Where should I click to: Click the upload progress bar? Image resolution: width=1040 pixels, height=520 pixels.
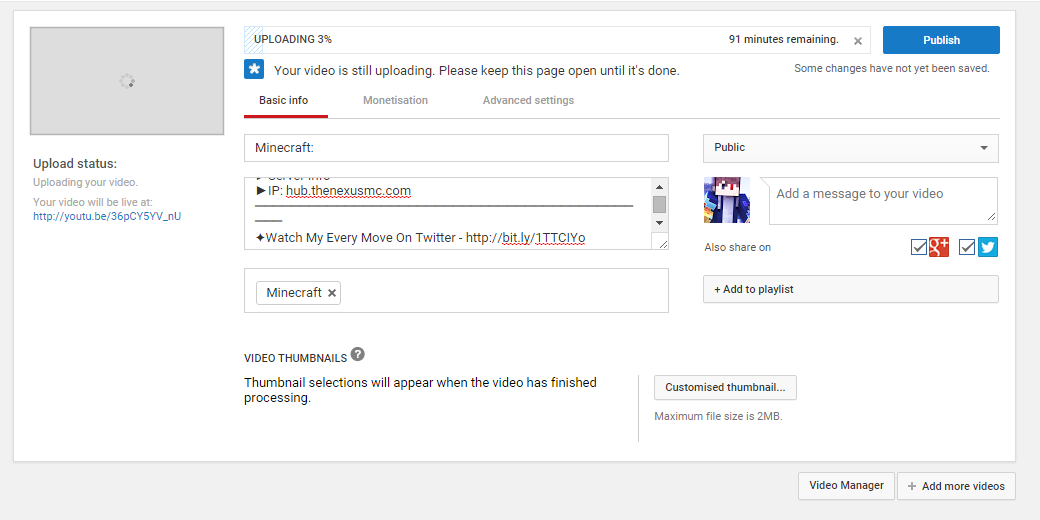(x=556, y=40)
